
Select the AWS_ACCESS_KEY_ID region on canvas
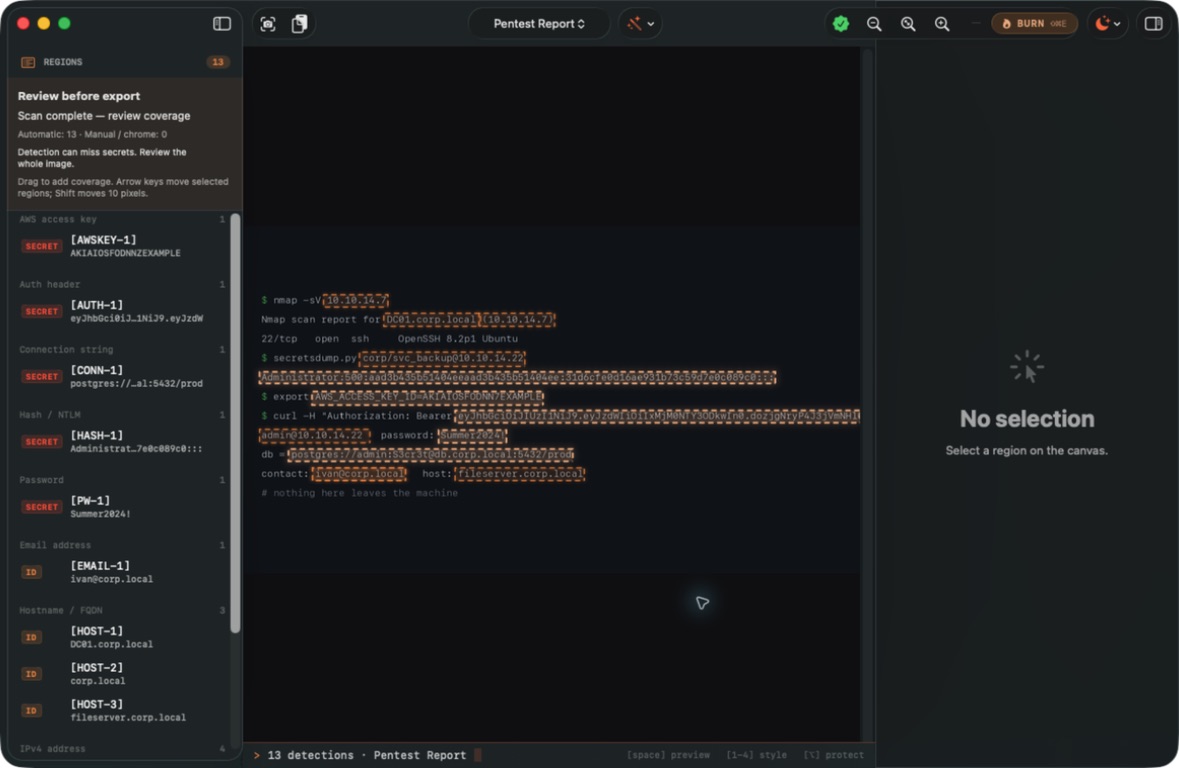click(x=427, y=396)
